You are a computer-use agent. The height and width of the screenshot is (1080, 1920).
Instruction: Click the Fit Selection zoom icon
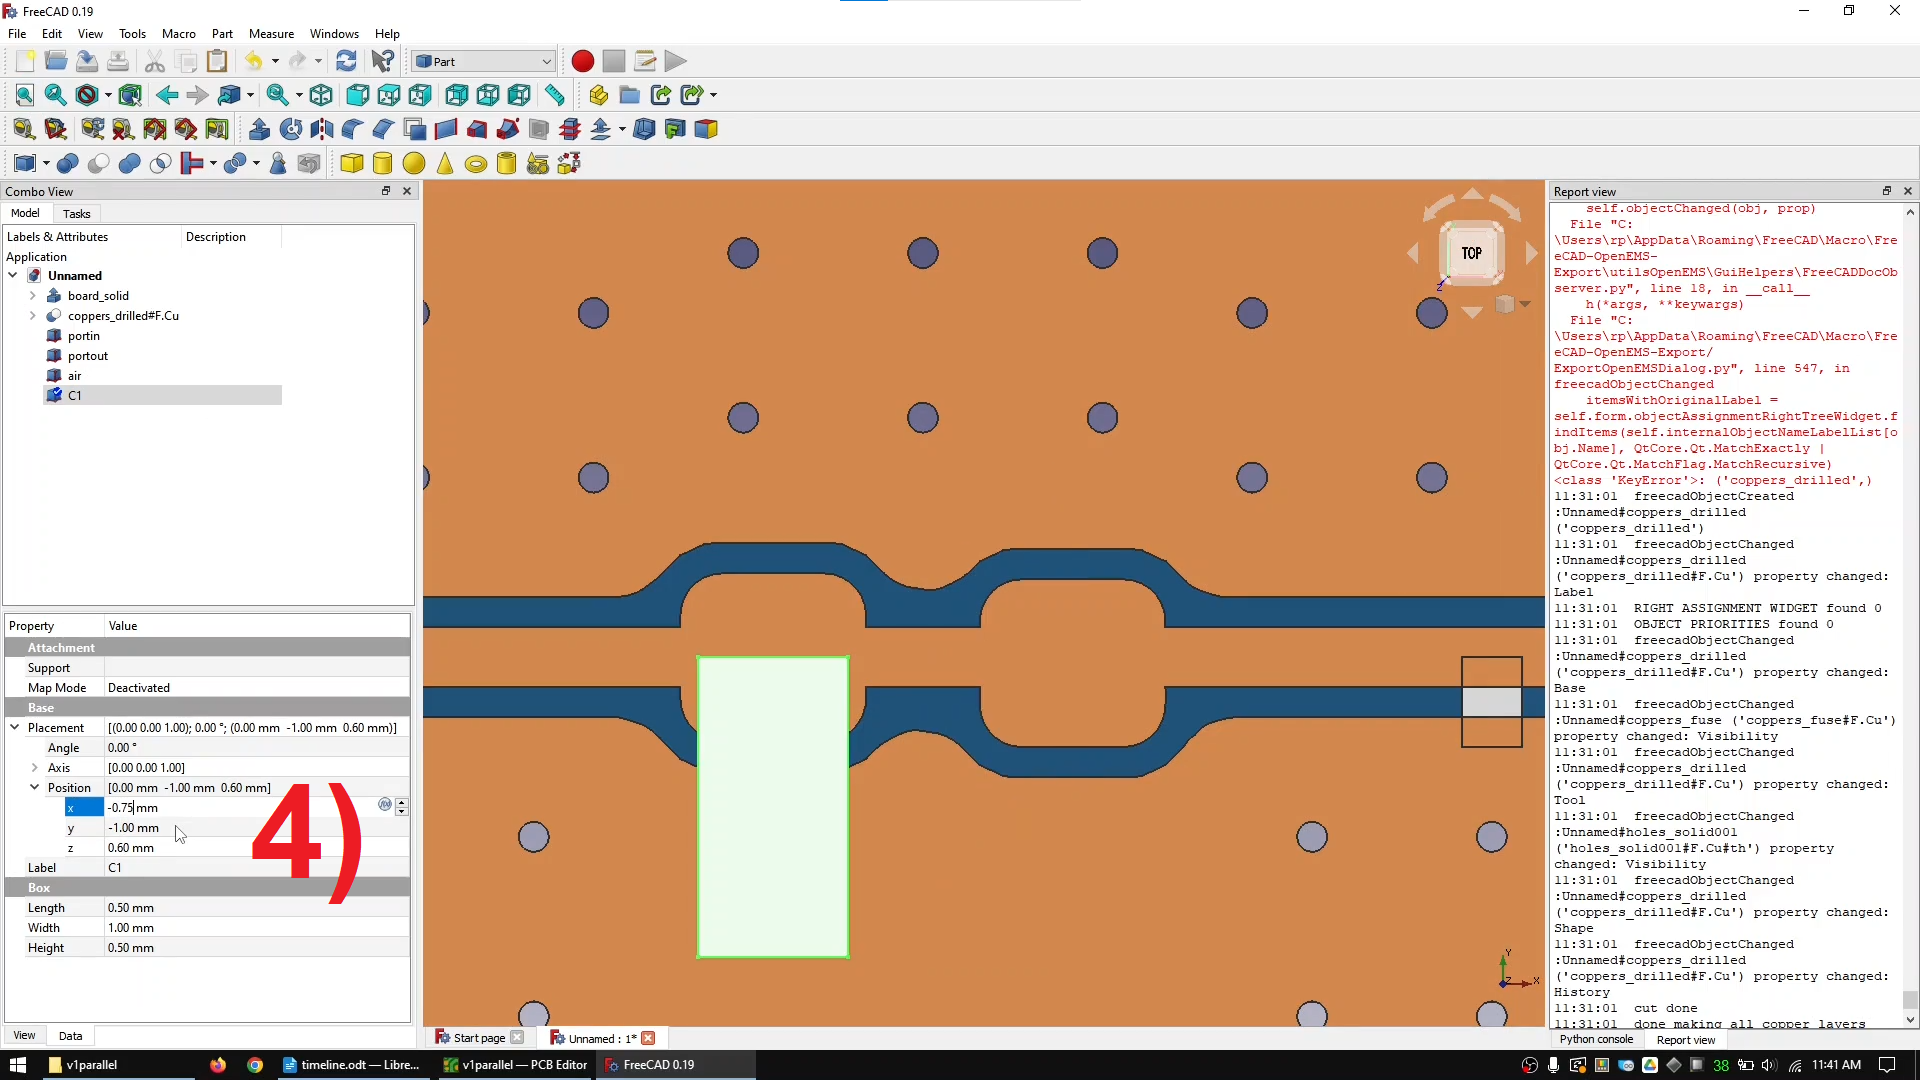56,95
